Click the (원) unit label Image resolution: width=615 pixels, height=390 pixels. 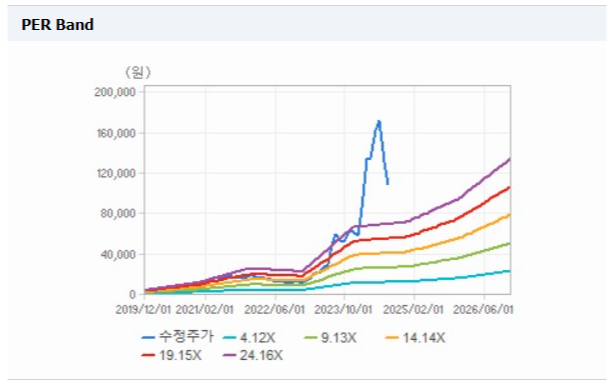pos(138,72)
